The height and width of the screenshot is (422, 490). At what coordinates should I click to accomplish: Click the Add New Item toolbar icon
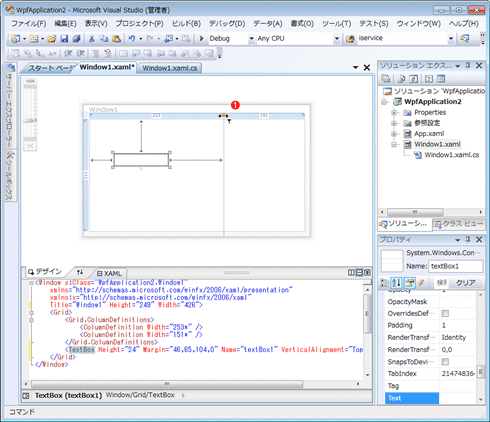(34, 39)
